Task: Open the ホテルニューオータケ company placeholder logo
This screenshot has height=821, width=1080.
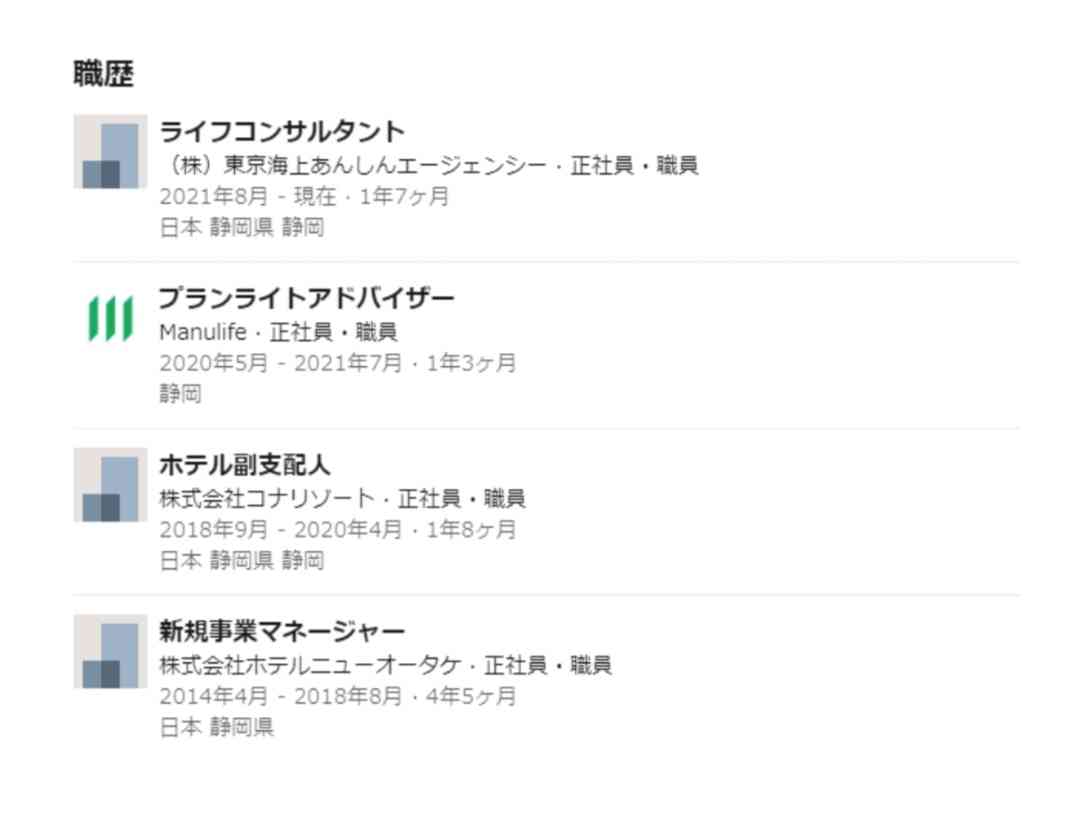Action: click(110, 652)
